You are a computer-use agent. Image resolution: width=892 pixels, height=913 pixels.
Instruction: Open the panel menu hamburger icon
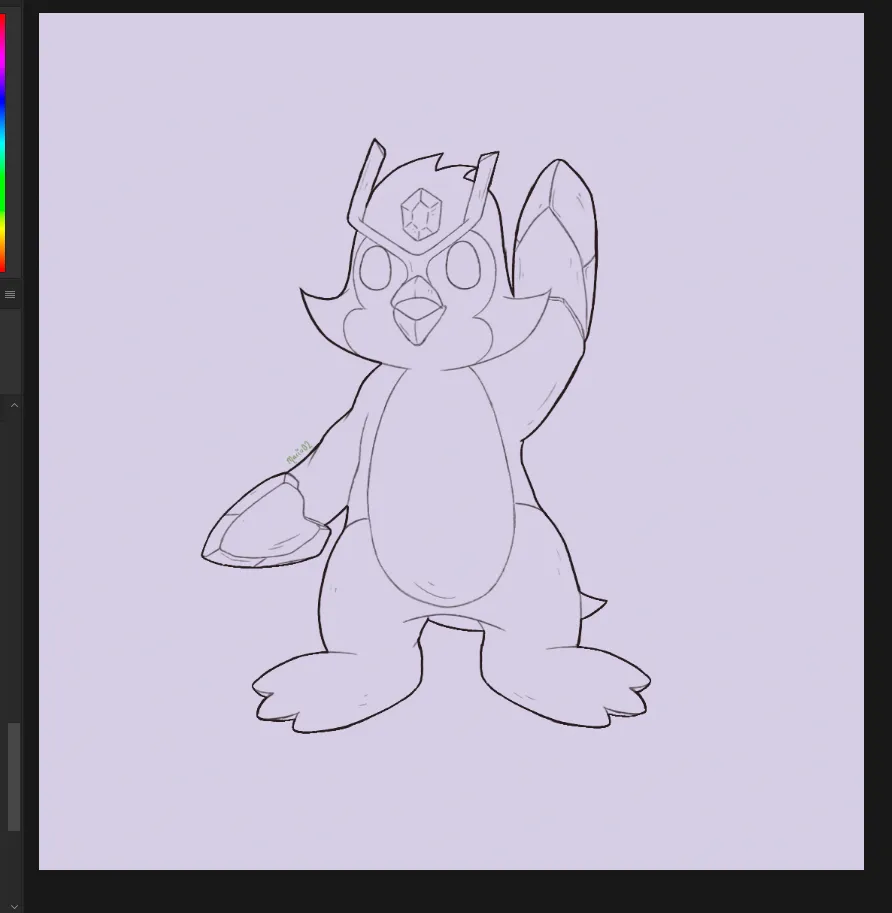click(10, 295)
